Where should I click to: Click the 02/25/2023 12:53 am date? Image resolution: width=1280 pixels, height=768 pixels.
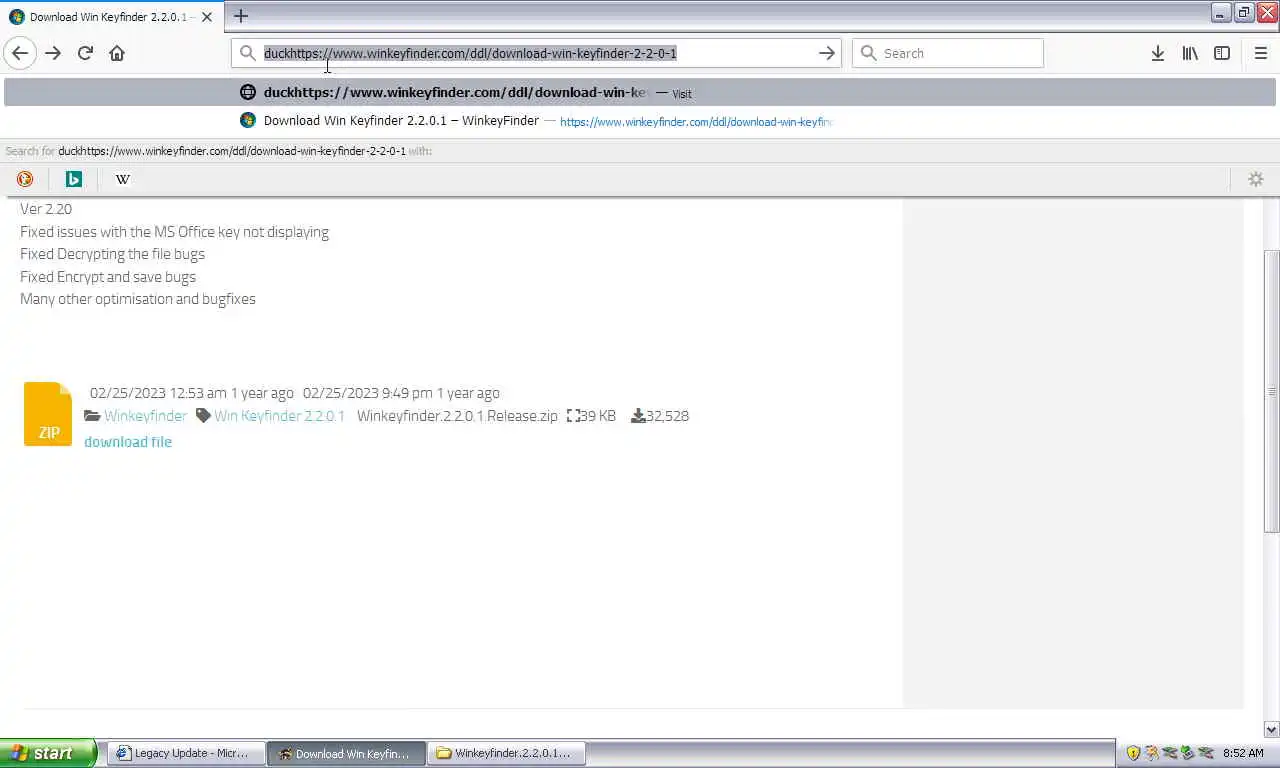(x=158, y=393)
